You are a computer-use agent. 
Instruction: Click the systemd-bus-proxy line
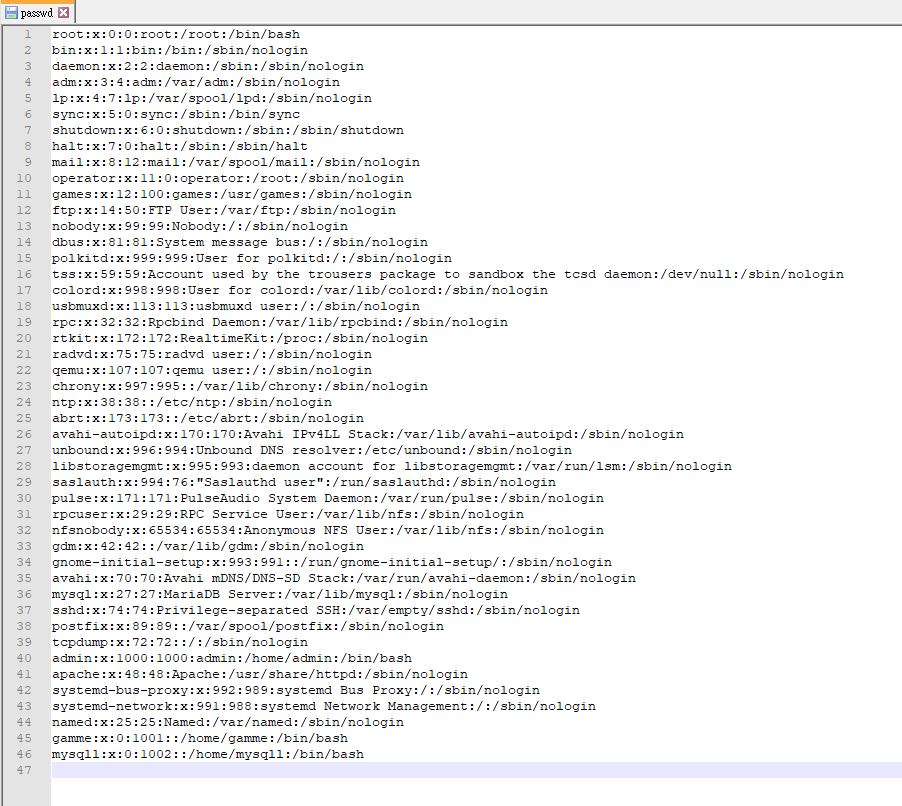click(296, 690)
